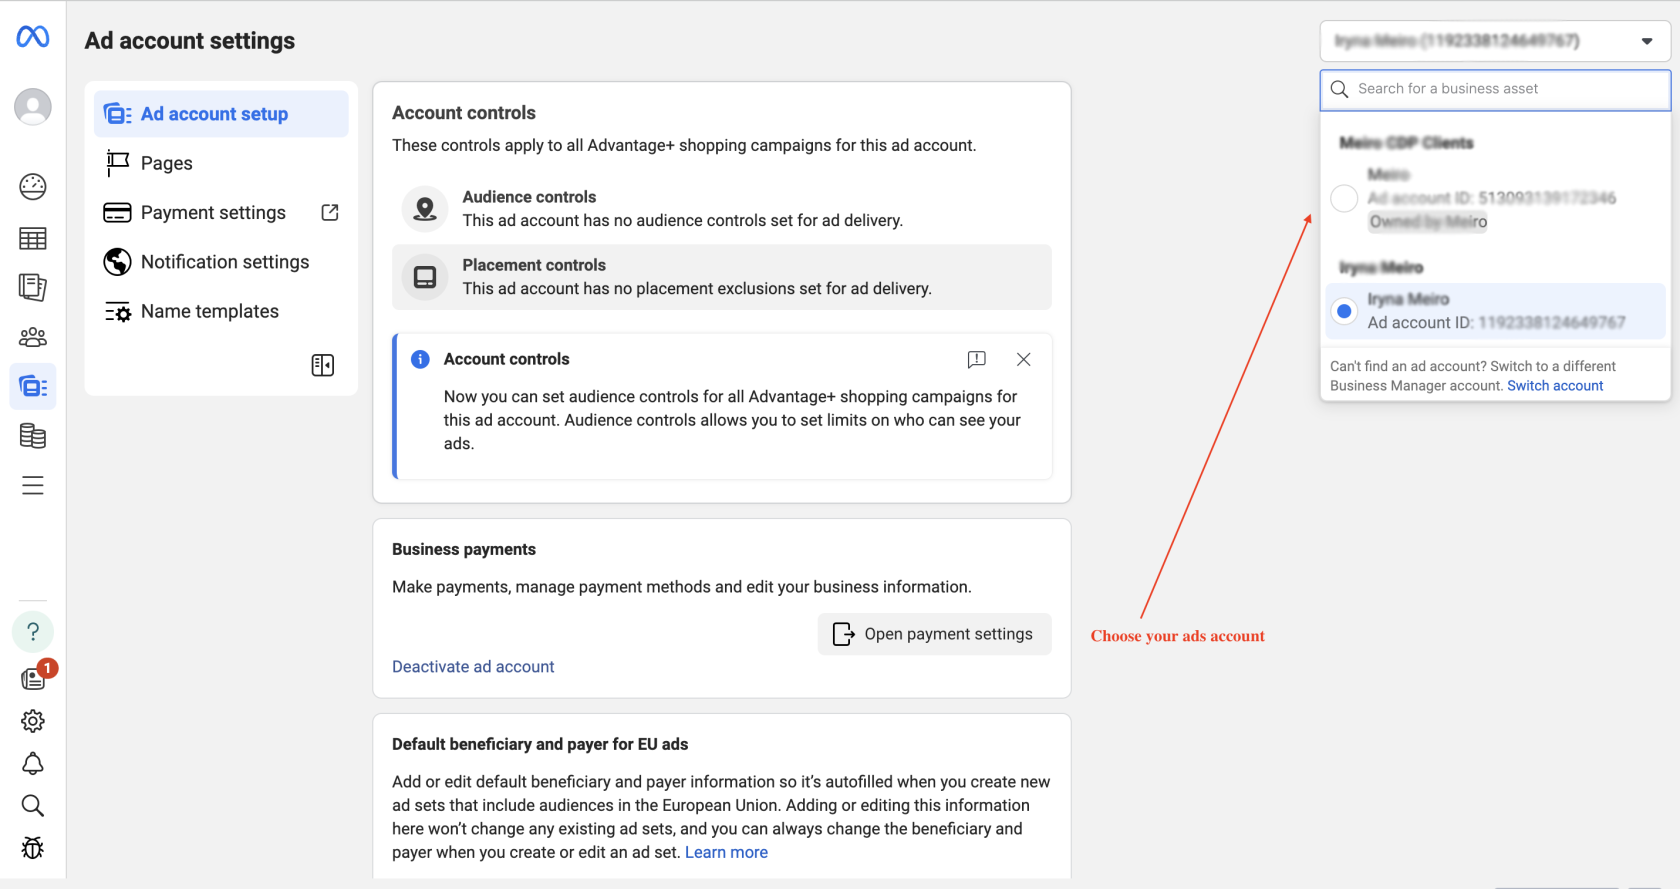This screenshot has width=1680, height=889.
Task: Click Search for a business asset field
Action: point(1495,89)
